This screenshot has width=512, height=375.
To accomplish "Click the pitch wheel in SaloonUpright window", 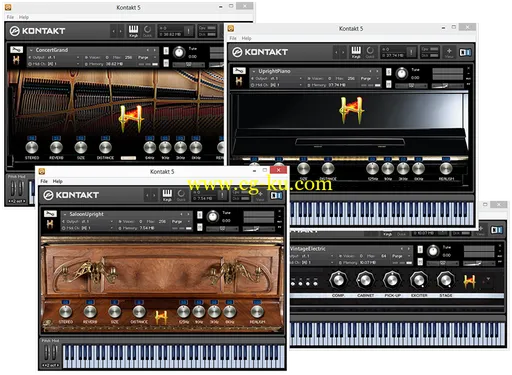I will [47, 353].
